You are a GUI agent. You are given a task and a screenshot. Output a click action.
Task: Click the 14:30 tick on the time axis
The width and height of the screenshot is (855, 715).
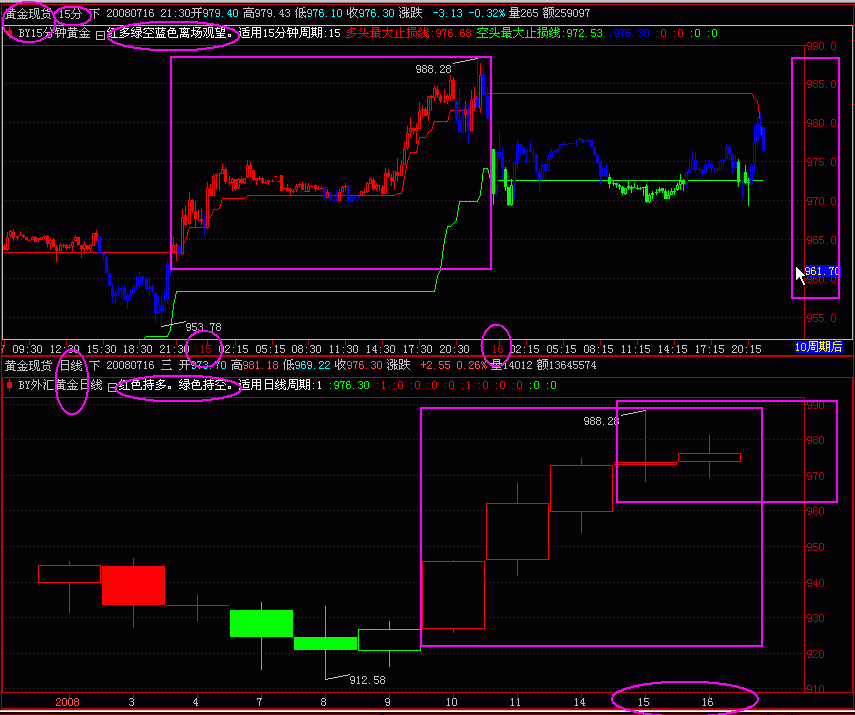(380, 349)
